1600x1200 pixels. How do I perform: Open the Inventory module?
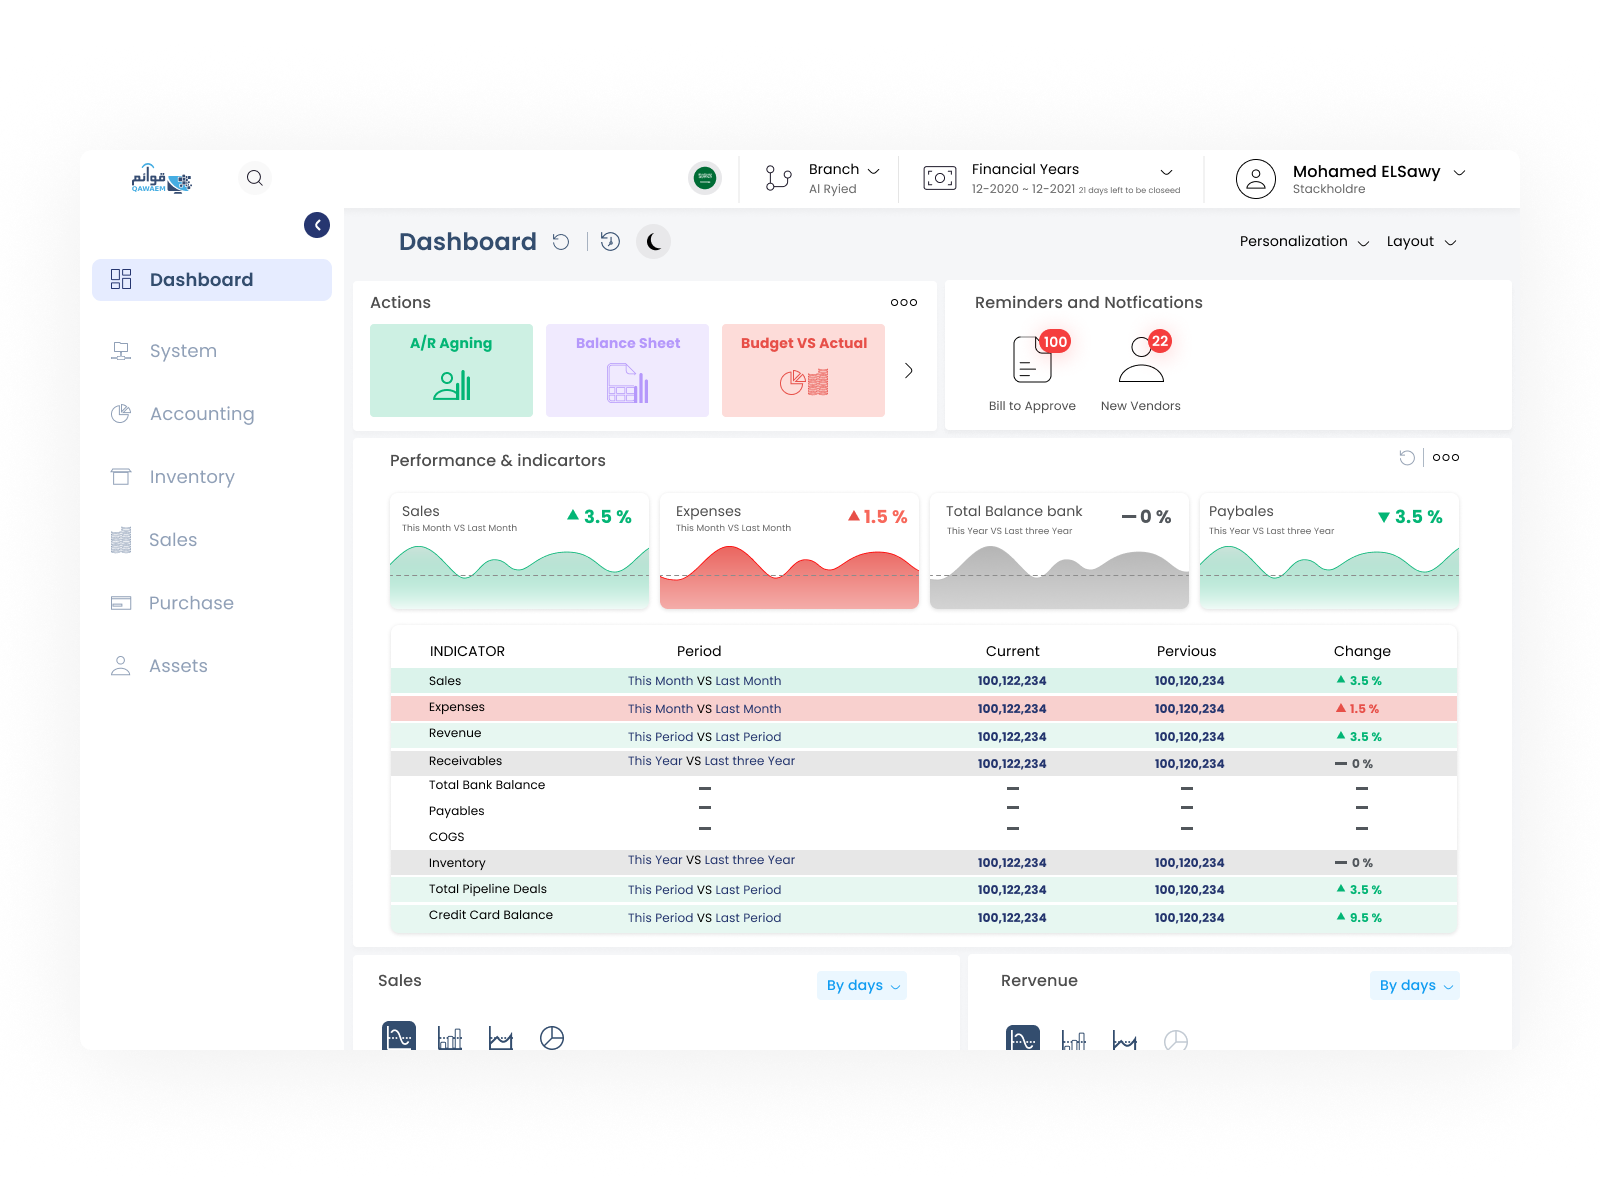click(191, 477)
